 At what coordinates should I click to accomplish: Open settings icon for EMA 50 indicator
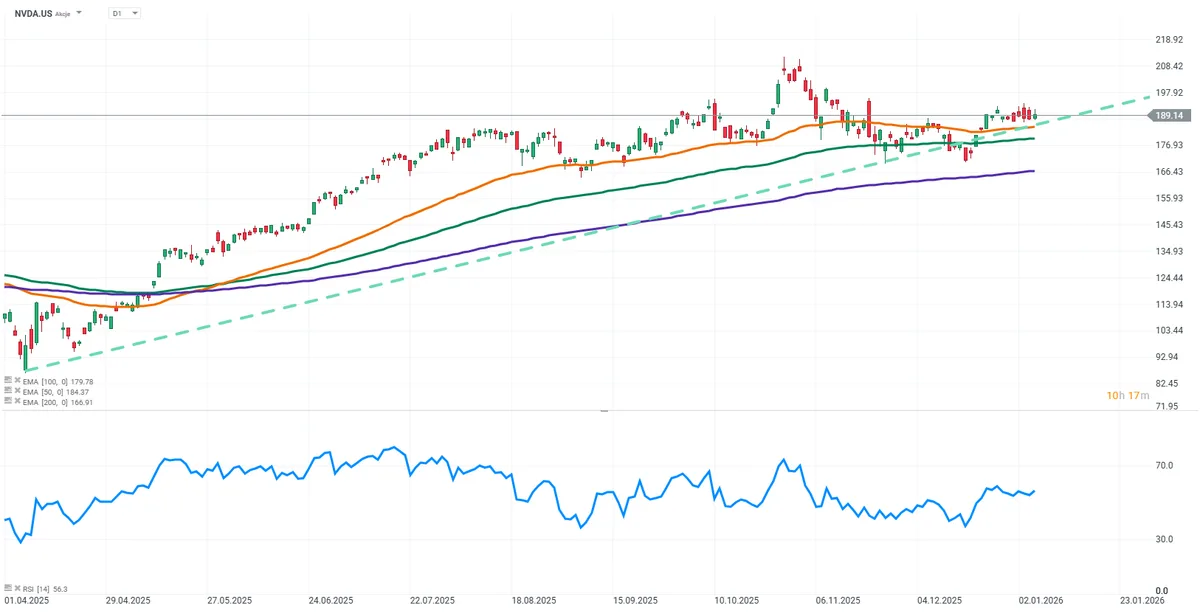(7, 391)
